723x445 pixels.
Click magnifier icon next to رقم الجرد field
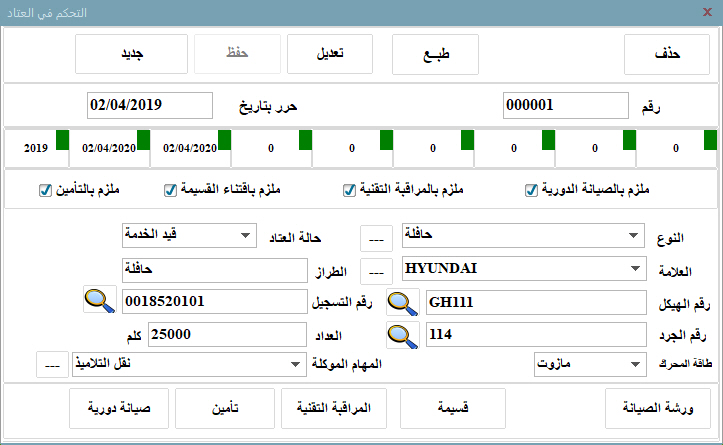point(403,334)
